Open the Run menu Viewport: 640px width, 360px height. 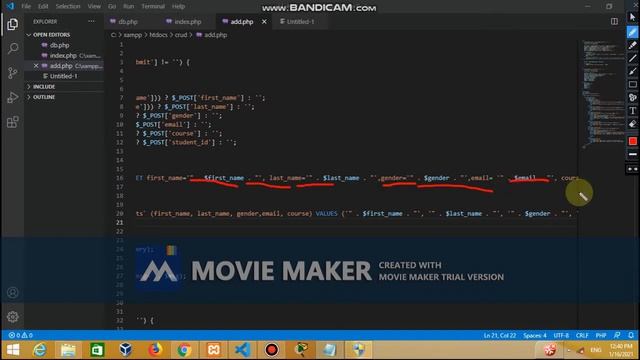(x=129, y=6)
